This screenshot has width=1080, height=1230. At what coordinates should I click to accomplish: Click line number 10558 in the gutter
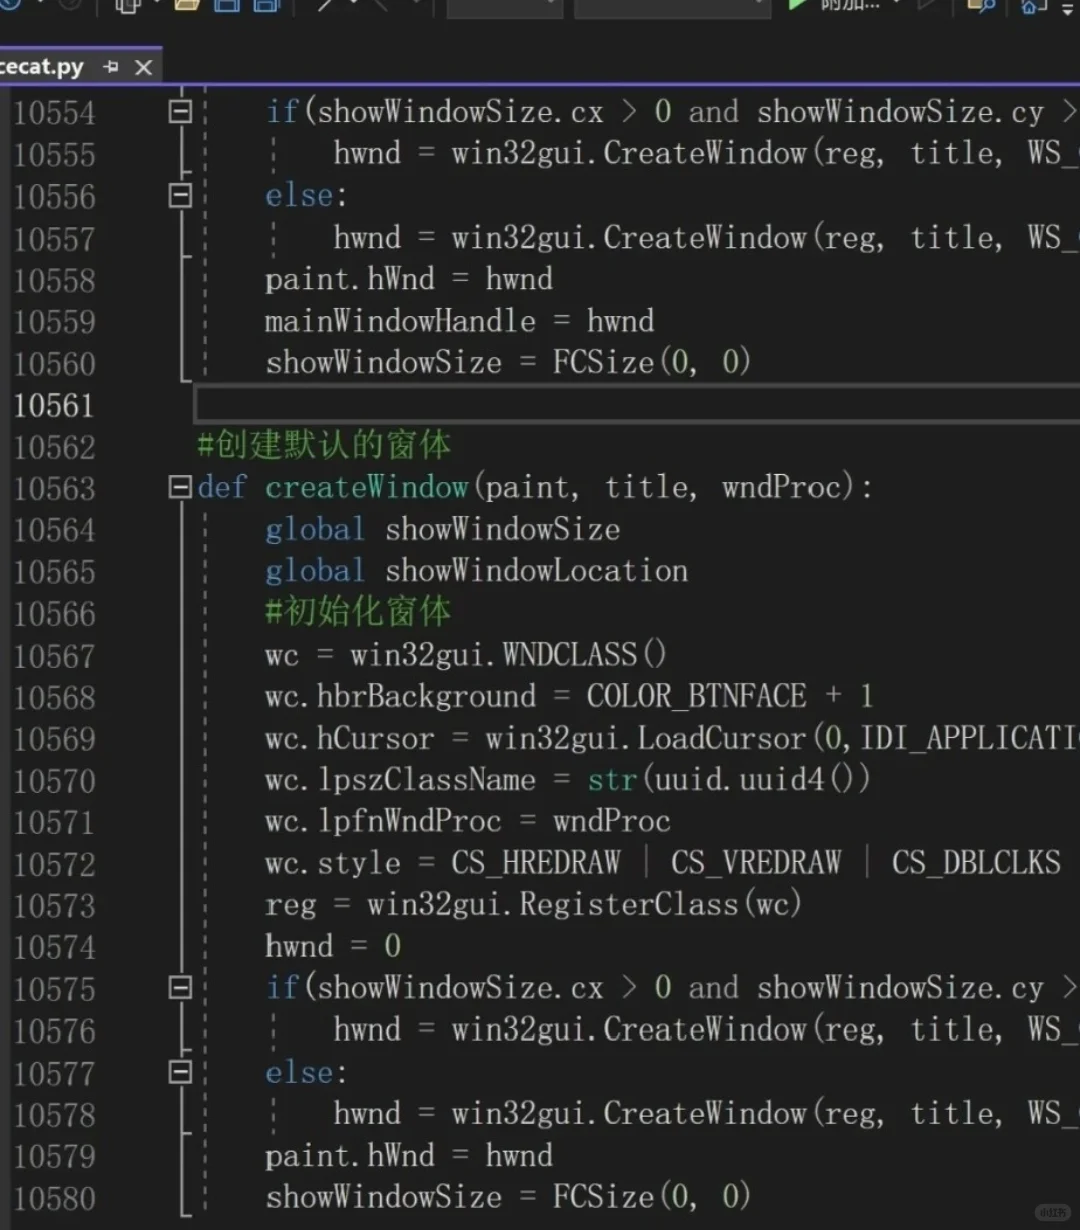[x=55, y=280]
